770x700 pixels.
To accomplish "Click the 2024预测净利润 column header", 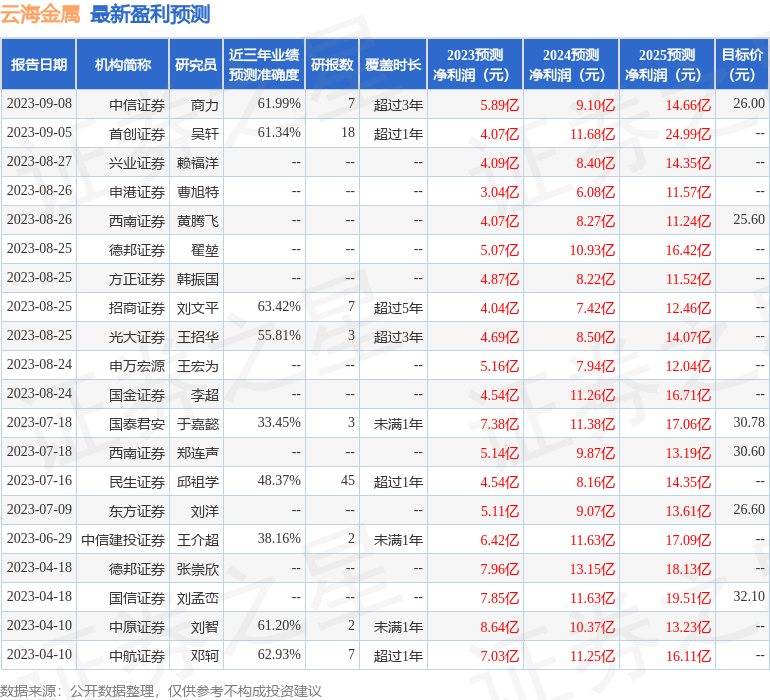I will [x=571, y=64].
